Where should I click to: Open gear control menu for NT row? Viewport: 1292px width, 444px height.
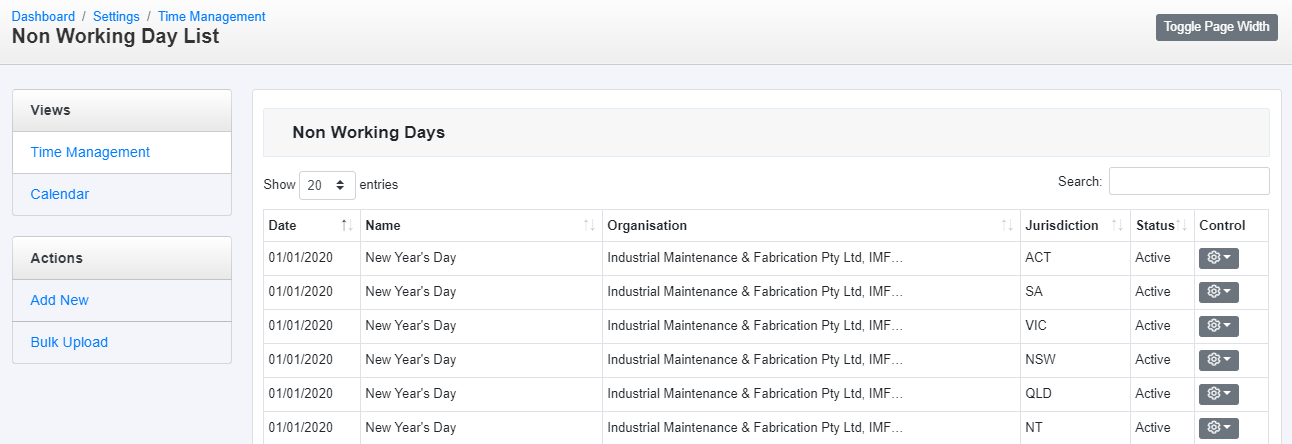(x=1218, y=428)
